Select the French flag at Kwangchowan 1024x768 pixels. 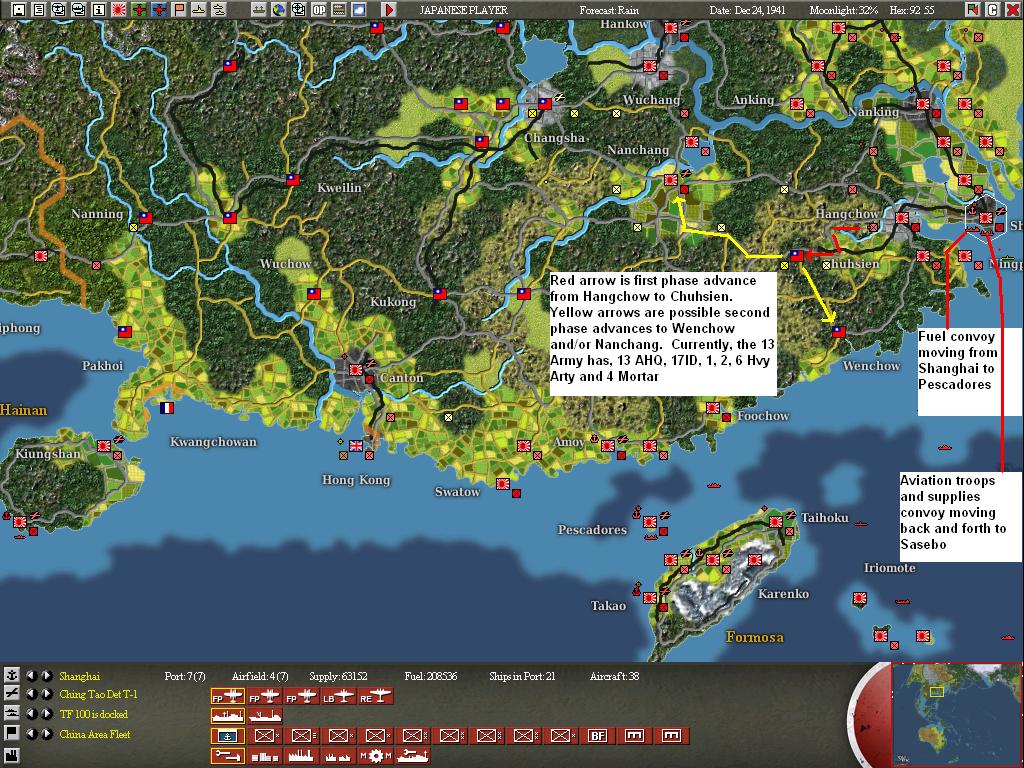pyautogui.click(x=167, y=408)
